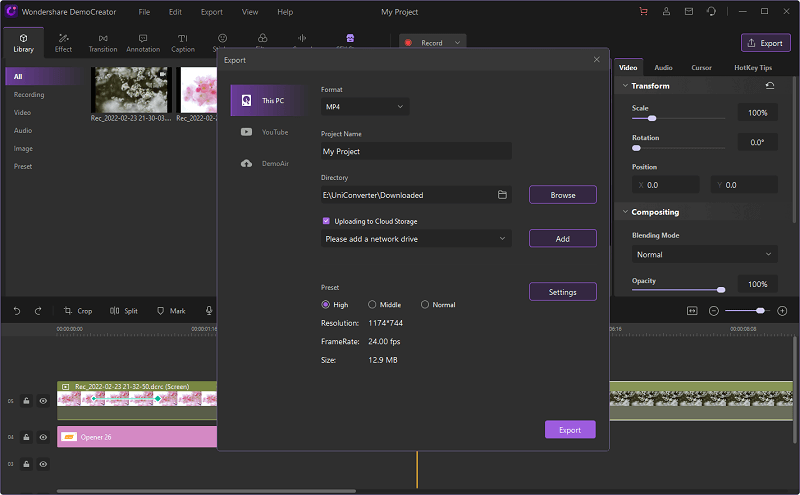
Task: Open the Edit menu
Action: [x=176, y=12]
